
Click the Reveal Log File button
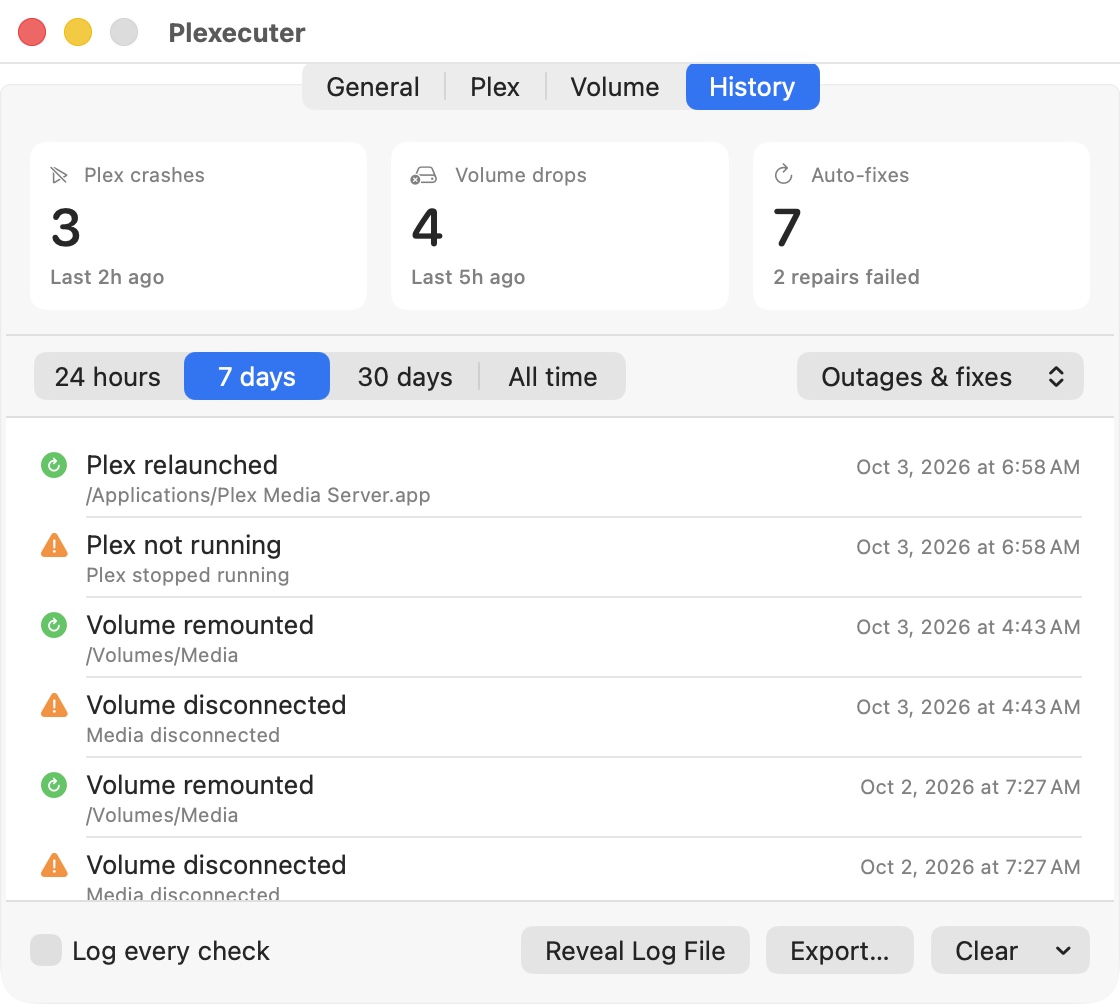[635, 950]
